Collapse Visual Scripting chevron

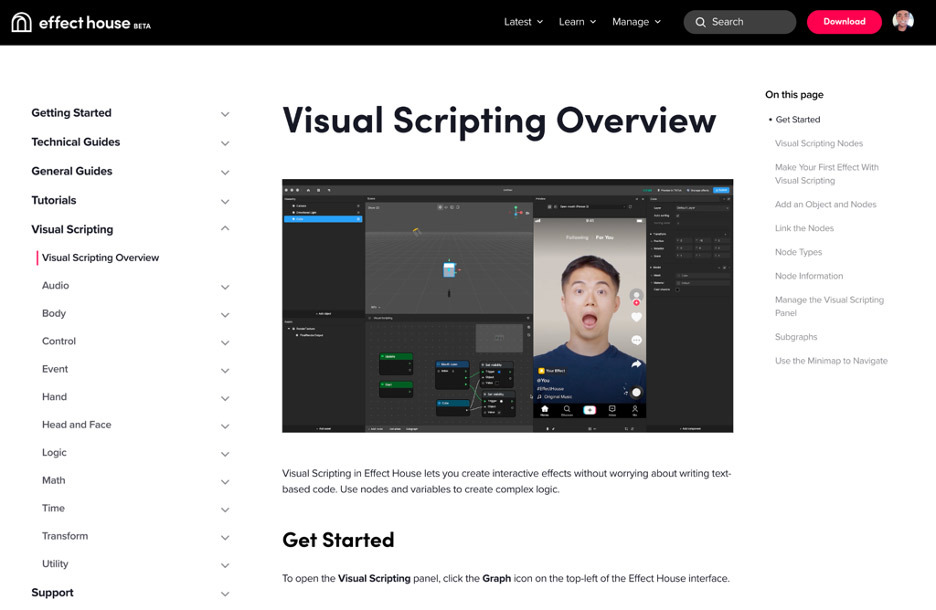click(225, 229)
